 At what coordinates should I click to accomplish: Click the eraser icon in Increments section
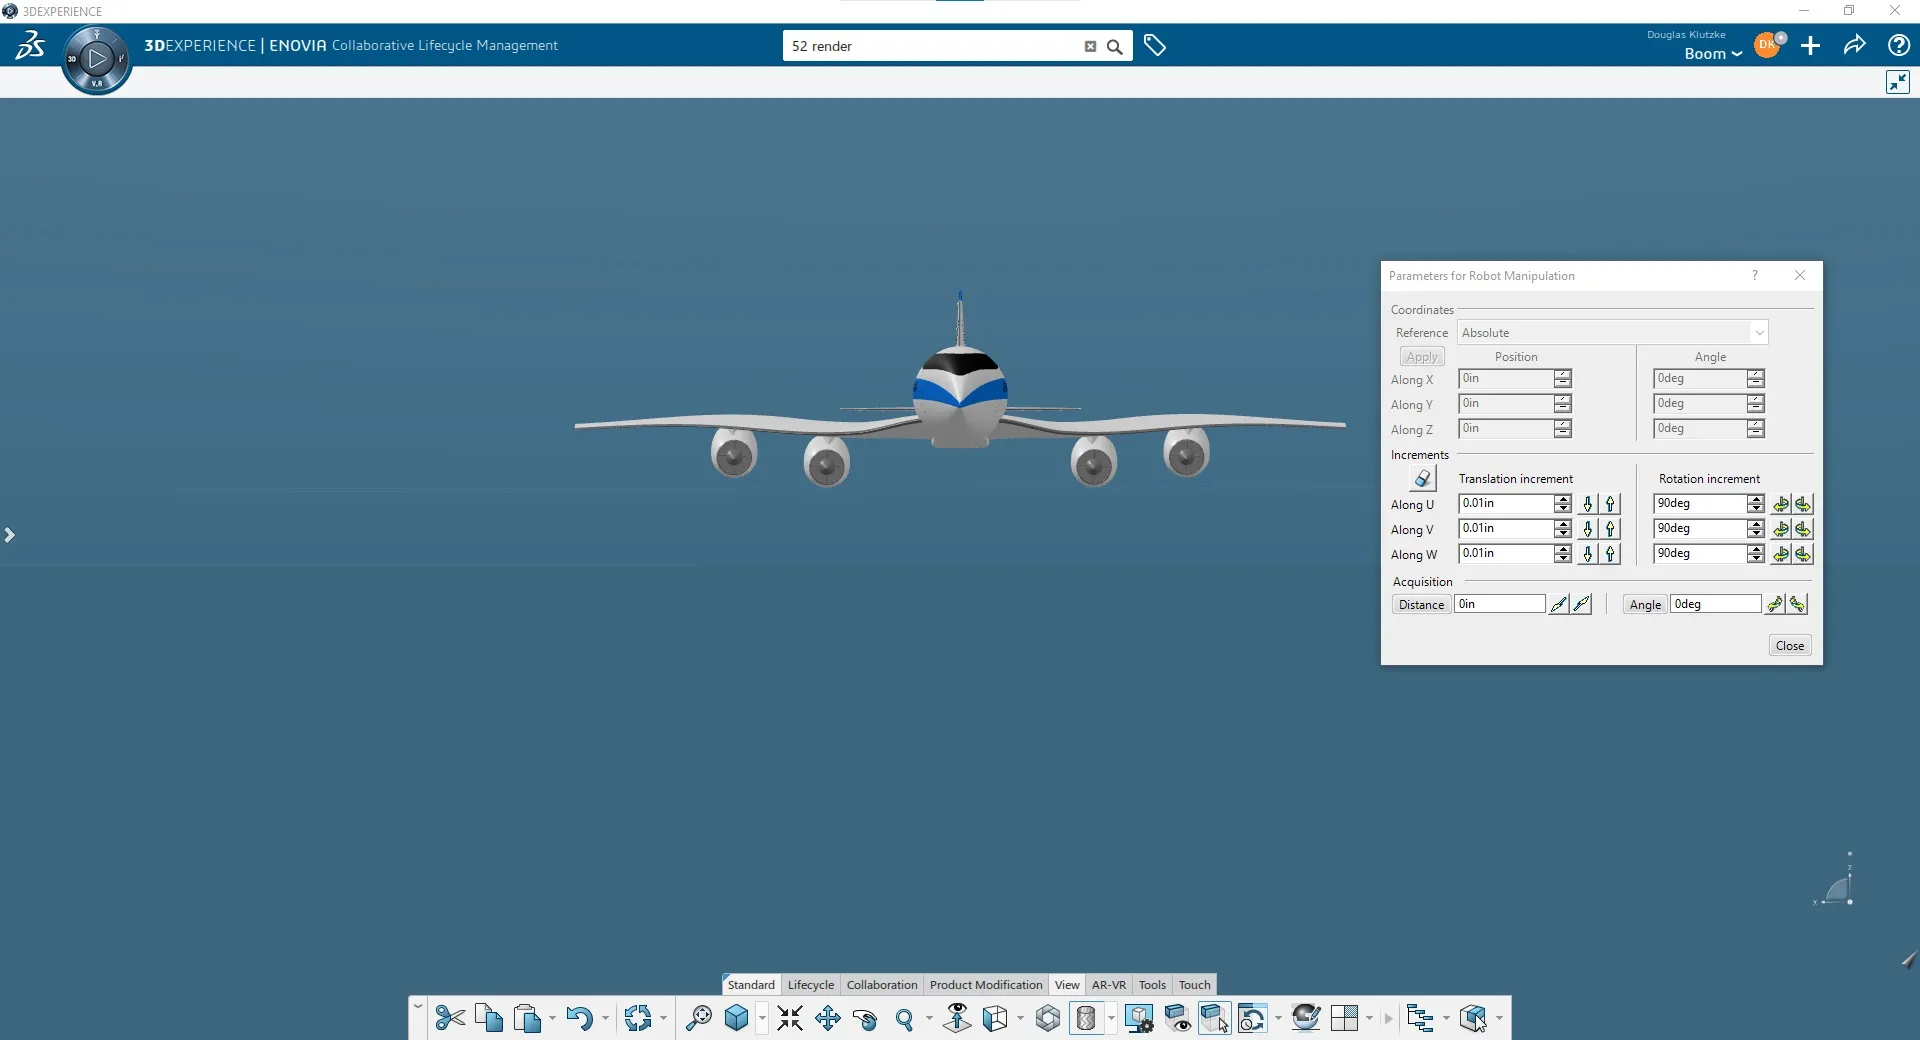point(1422,479)
